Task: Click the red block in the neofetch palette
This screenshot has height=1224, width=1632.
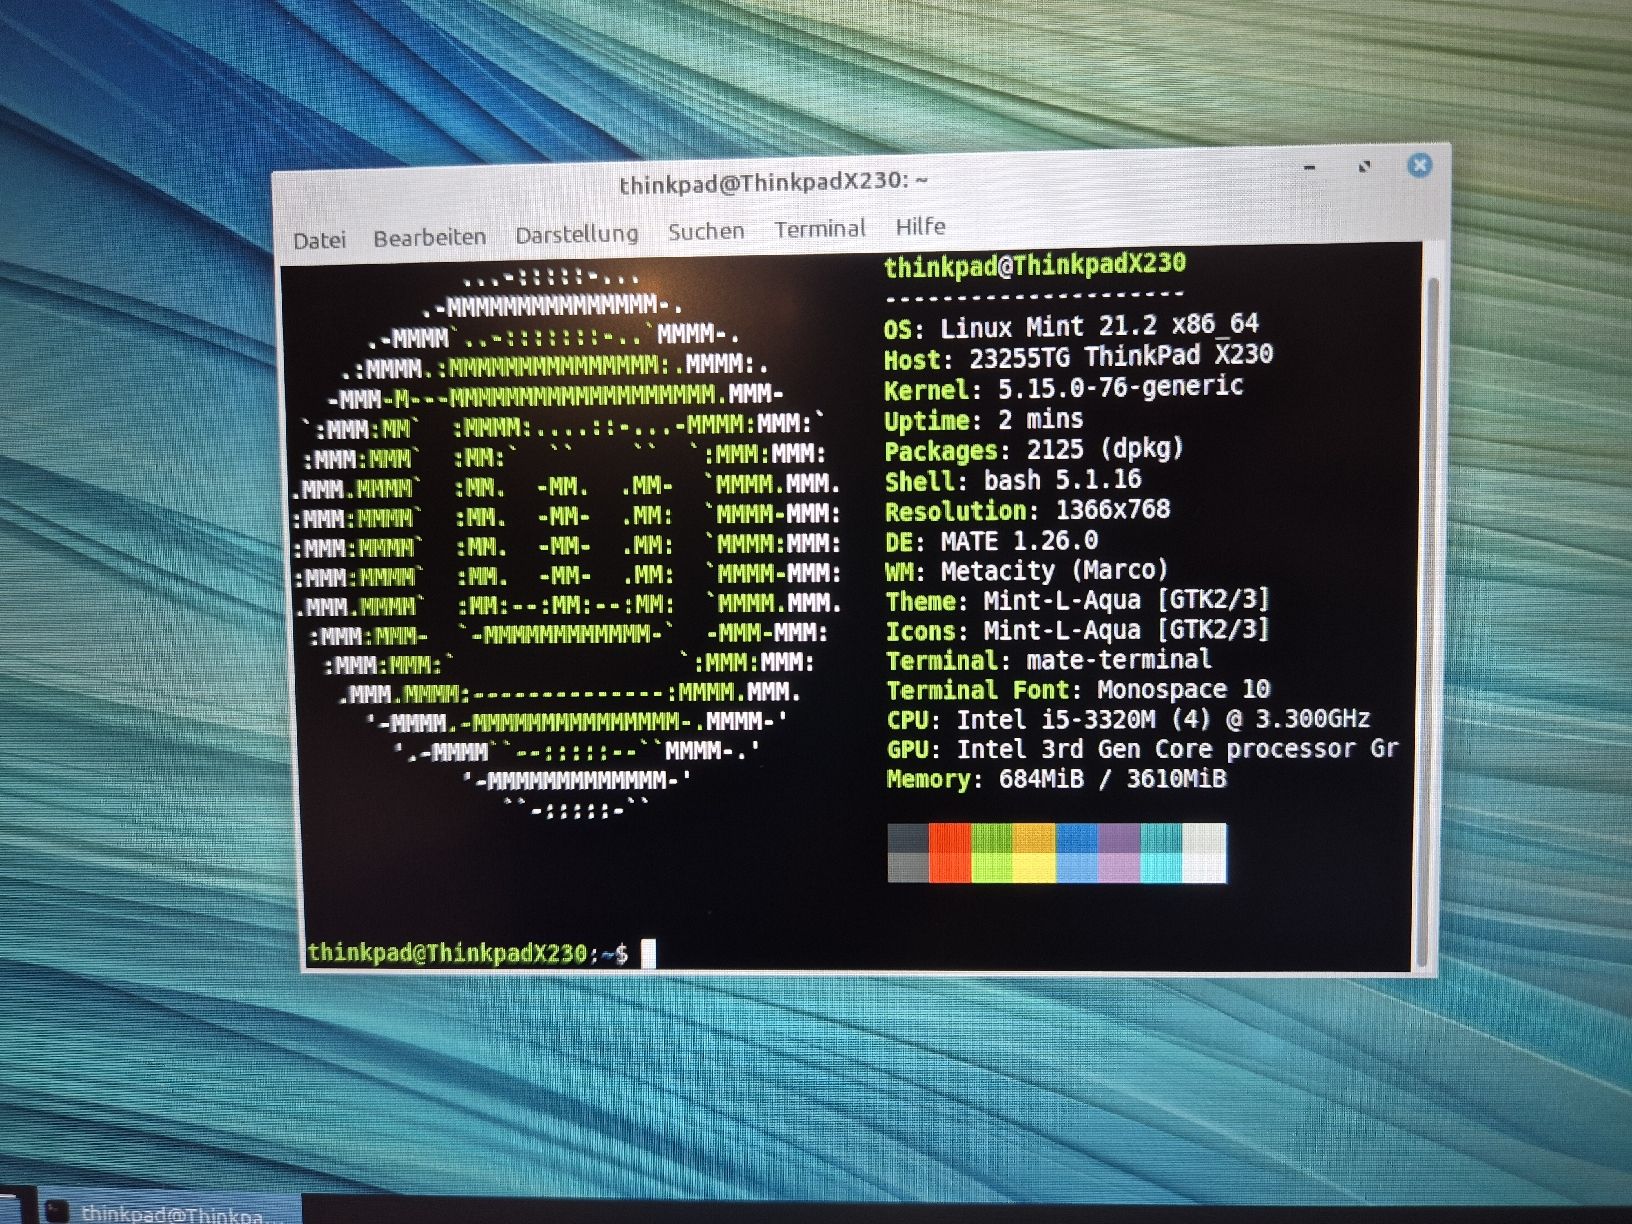Action: 950,853
